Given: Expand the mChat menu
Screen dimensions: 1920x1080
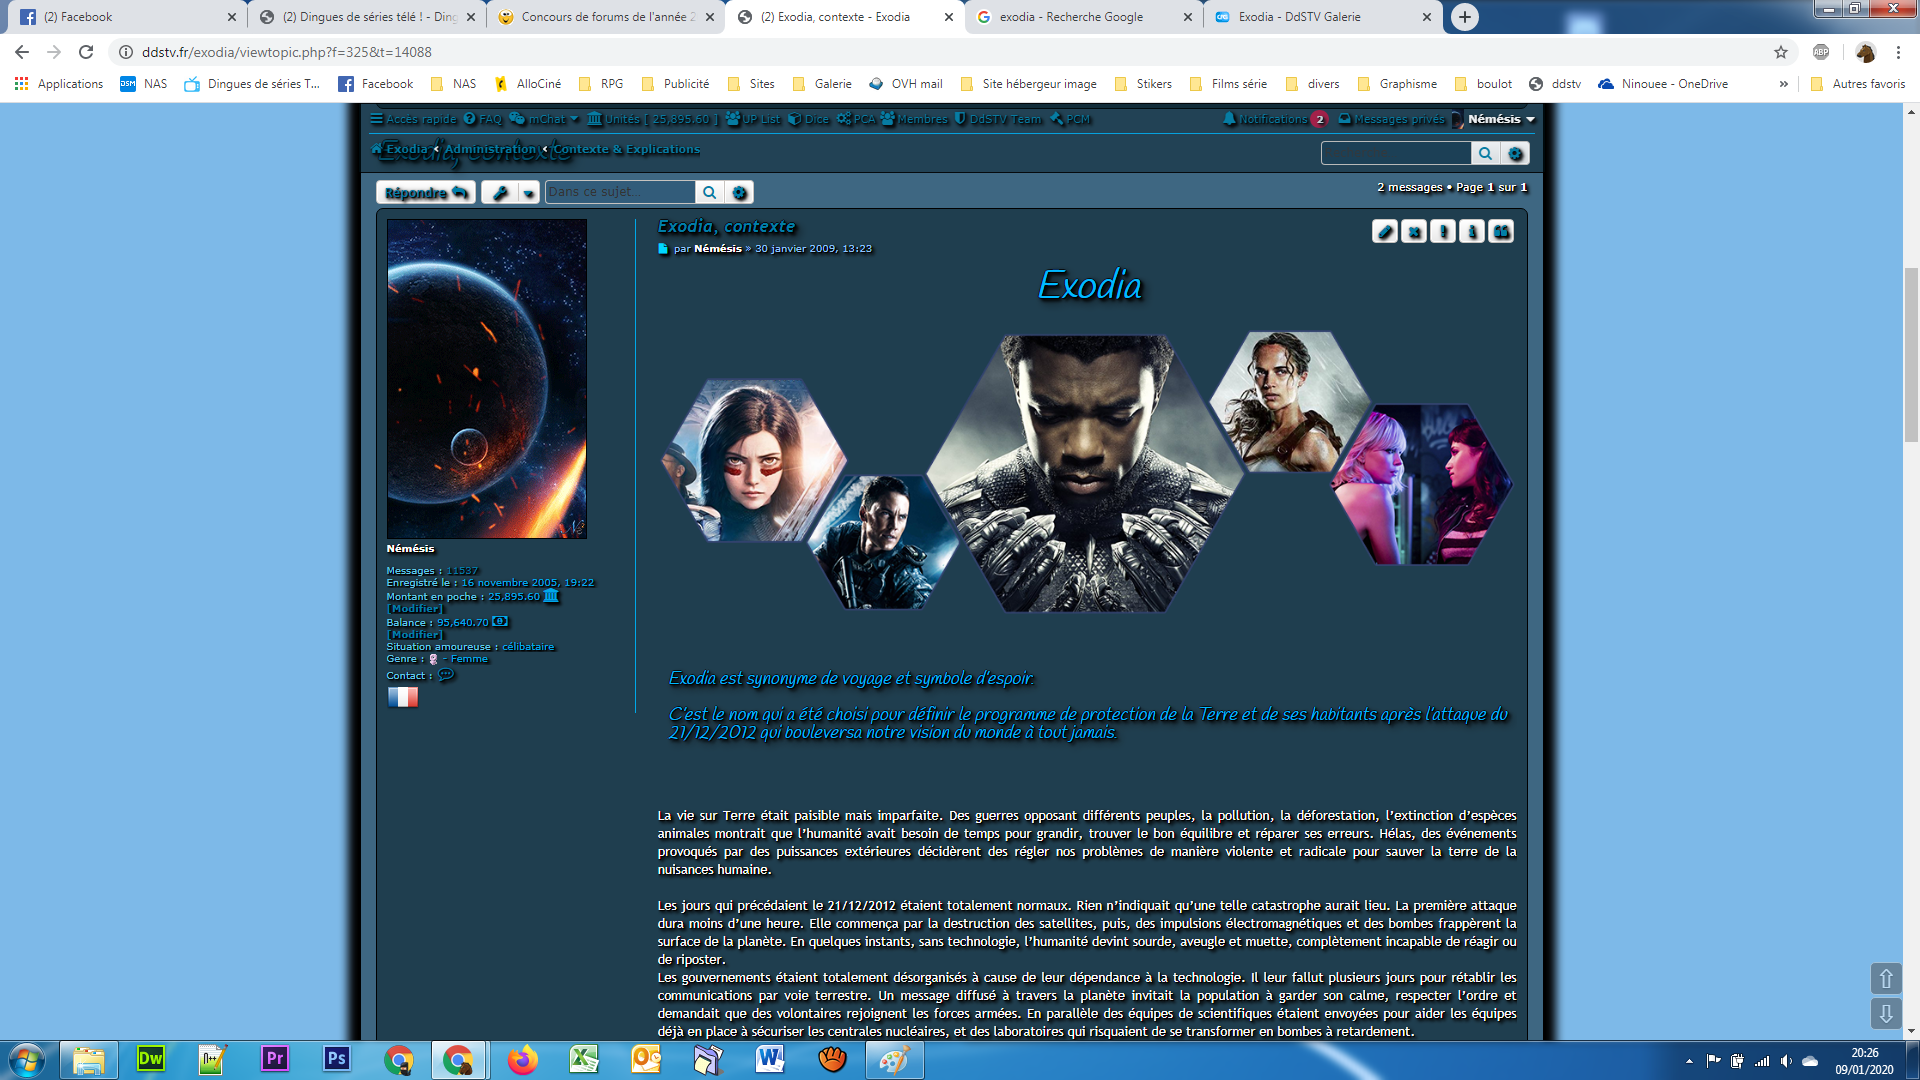Looking at the screenshot, I should [x=545, y=119].
